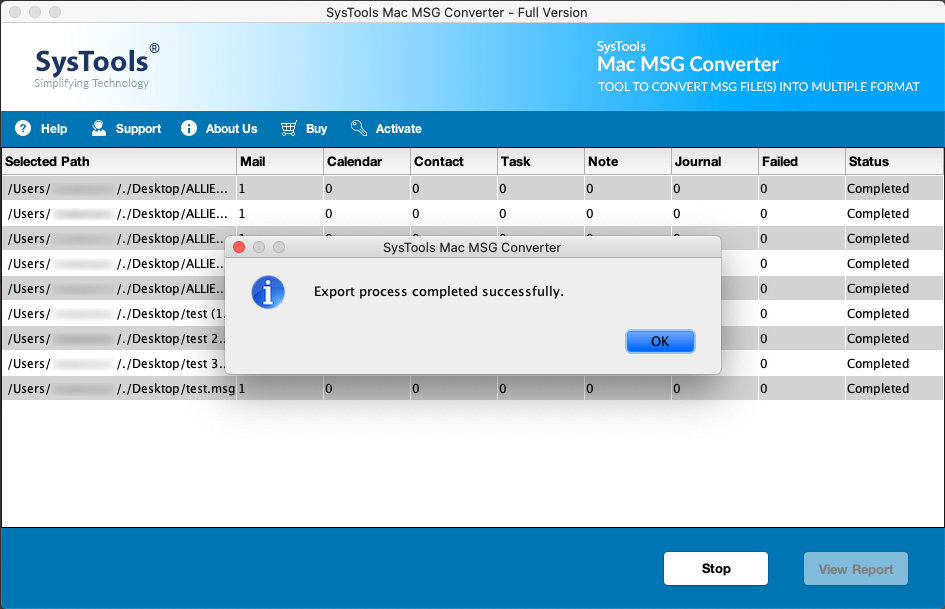
Task: Click the Failed column header
Action: [802, 162]
